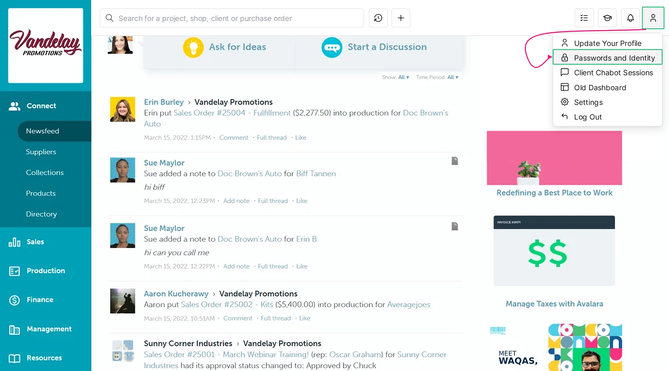Select Passwords and Identity menu item
Screen dimensions: 669x371
[608, 58]
